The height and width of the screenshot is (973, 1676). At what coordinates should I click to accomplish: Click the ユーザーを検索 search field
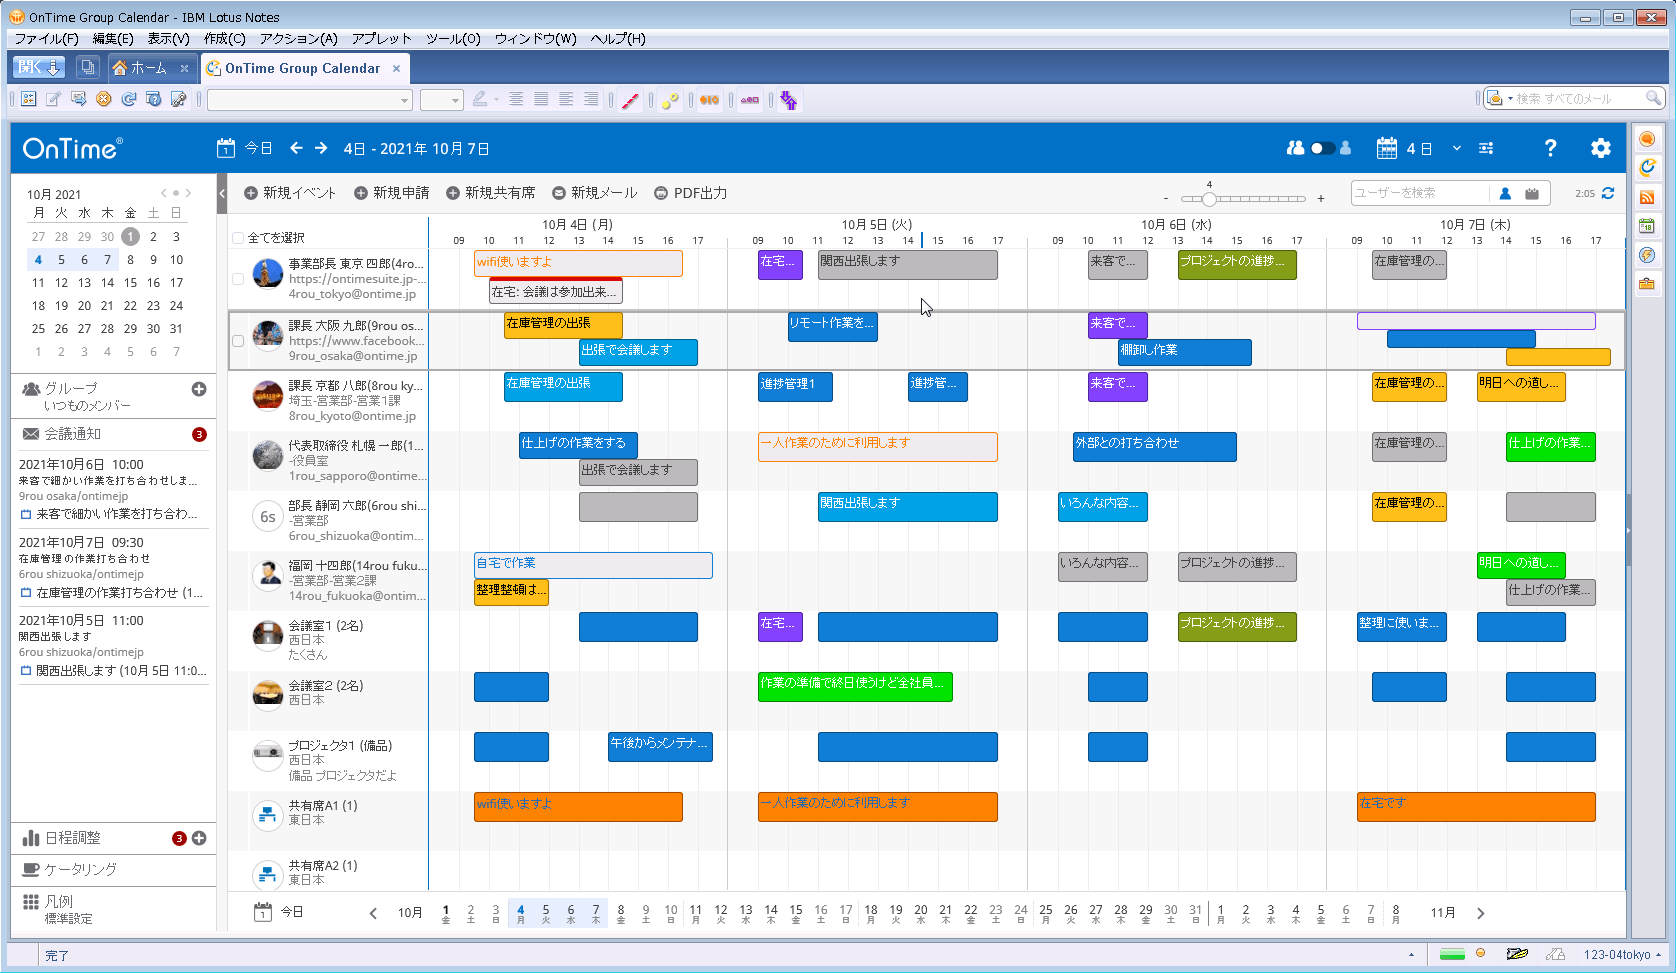1418,193
